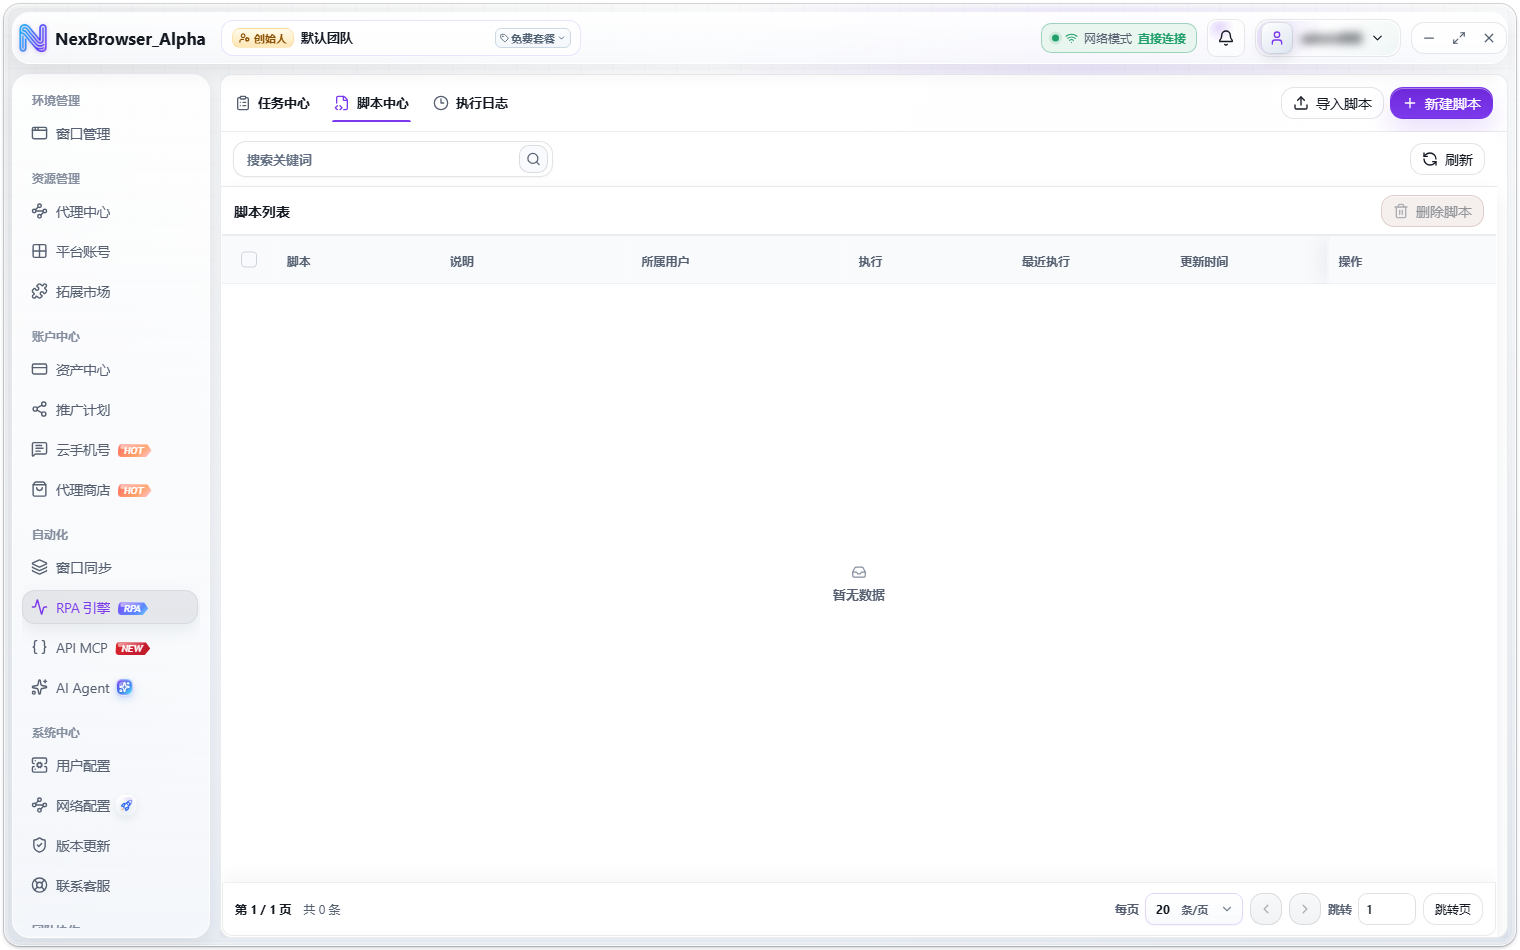Open API MCP in the sidebar

coord(110,648)
